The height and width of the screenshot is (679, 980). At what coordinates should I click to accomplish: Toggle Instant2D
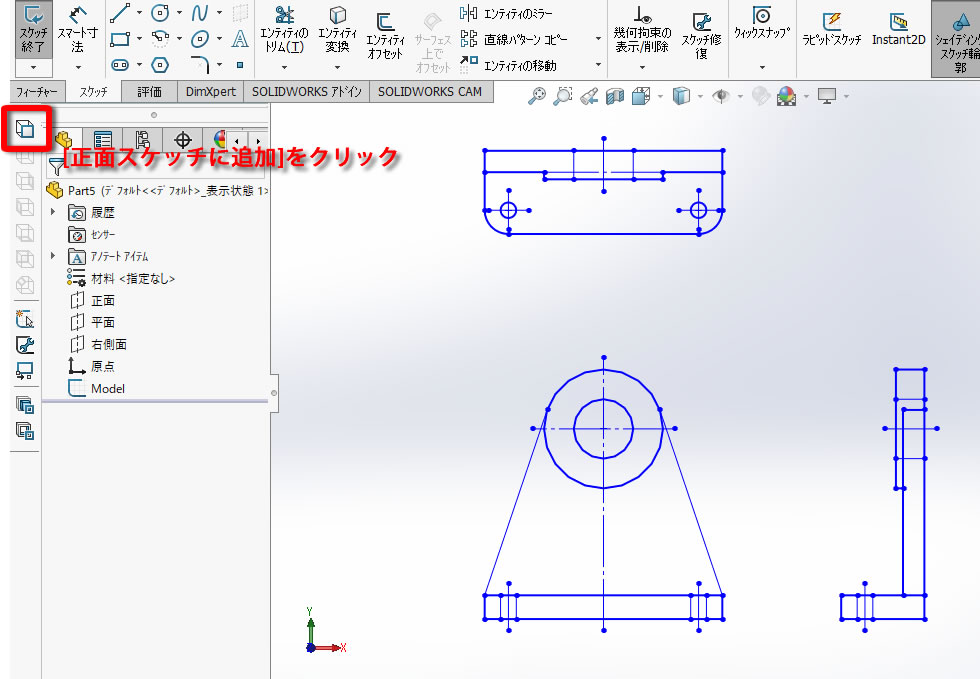898,29
